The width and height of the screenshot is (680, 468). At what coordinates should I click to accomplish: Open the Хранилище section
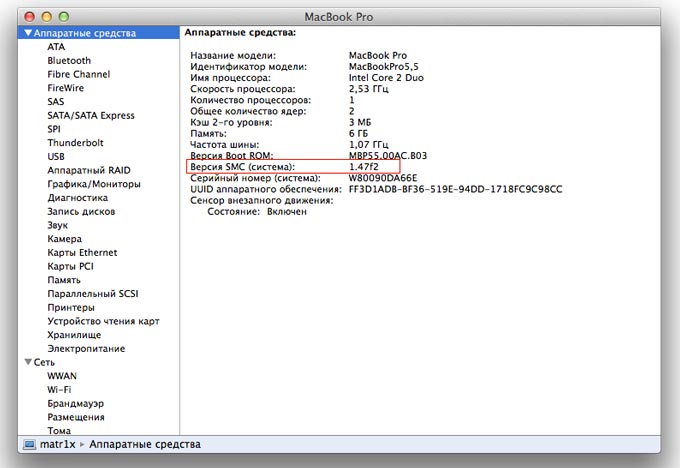coord(74,335)
